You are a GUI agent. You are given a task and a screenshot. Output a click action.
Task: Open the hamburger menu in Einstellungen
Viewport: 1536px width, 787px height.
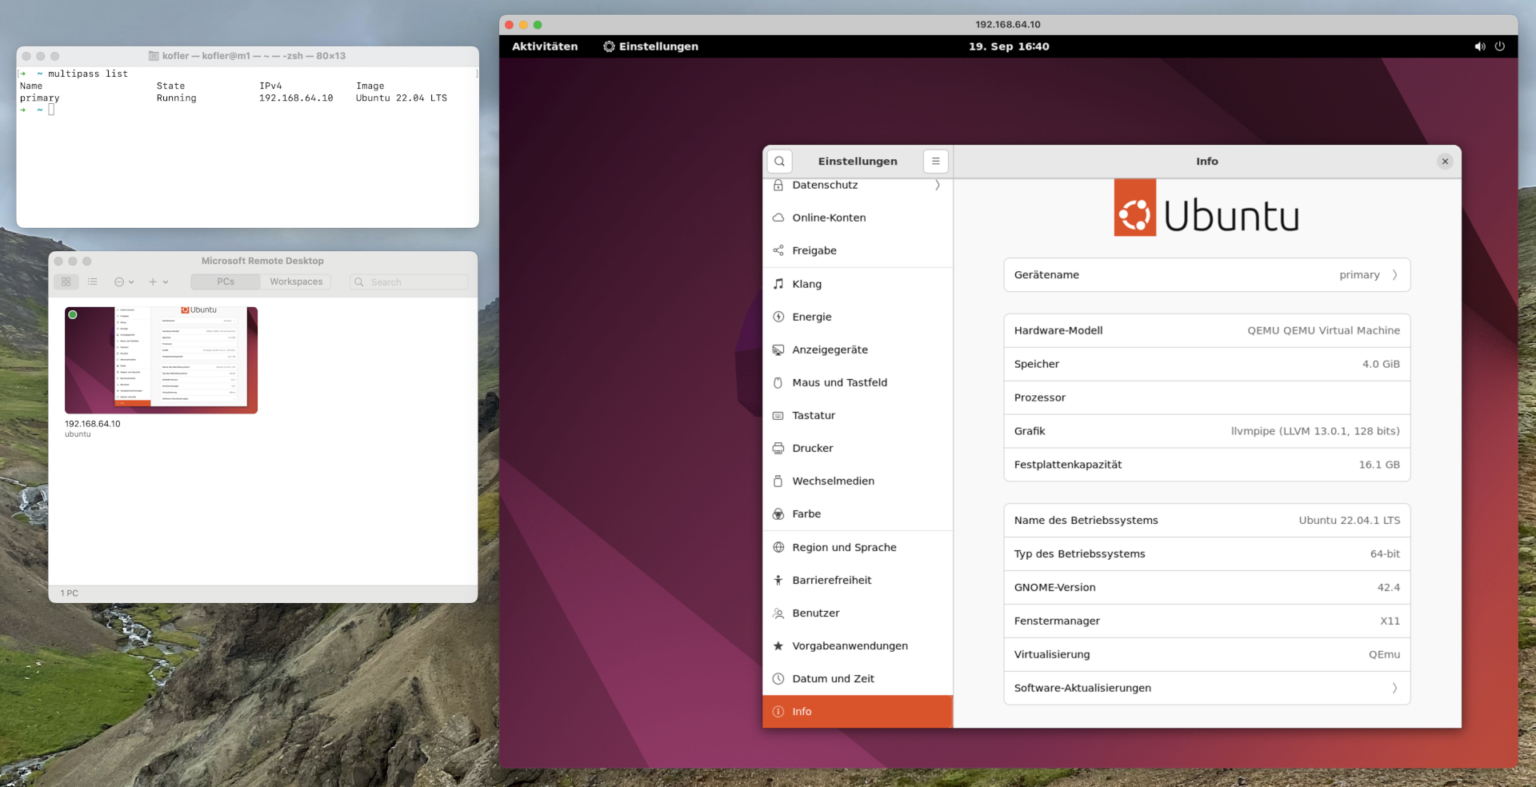point(935,160)
